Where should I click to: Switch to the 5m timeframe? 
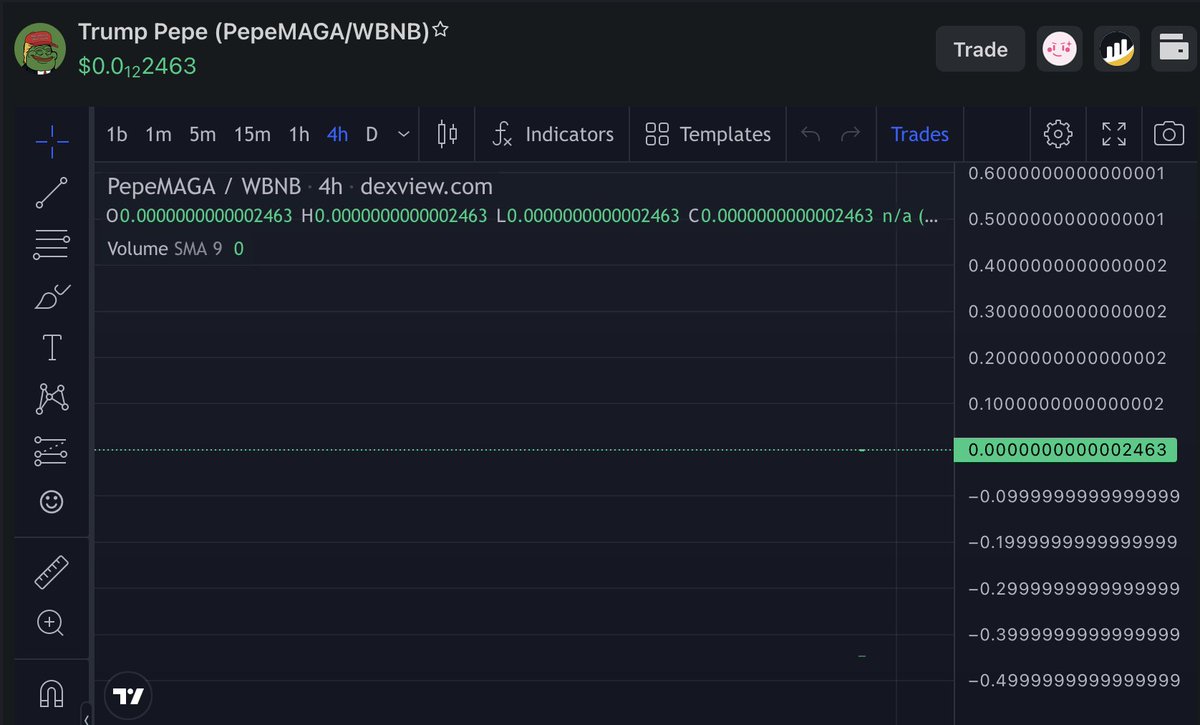202,134
